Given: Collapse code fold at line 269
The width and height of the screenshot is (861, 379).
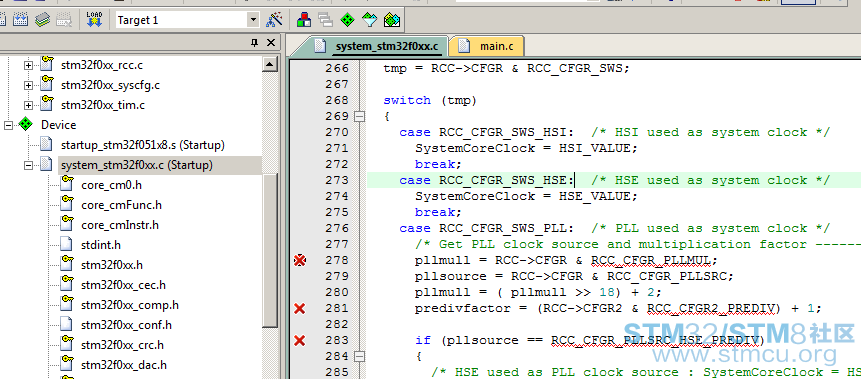Looking at the screenshot, I should point(359,116).
